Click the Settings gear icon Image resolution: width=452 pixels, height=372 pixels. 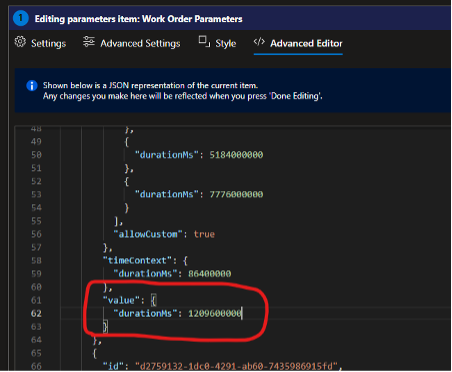20,42
